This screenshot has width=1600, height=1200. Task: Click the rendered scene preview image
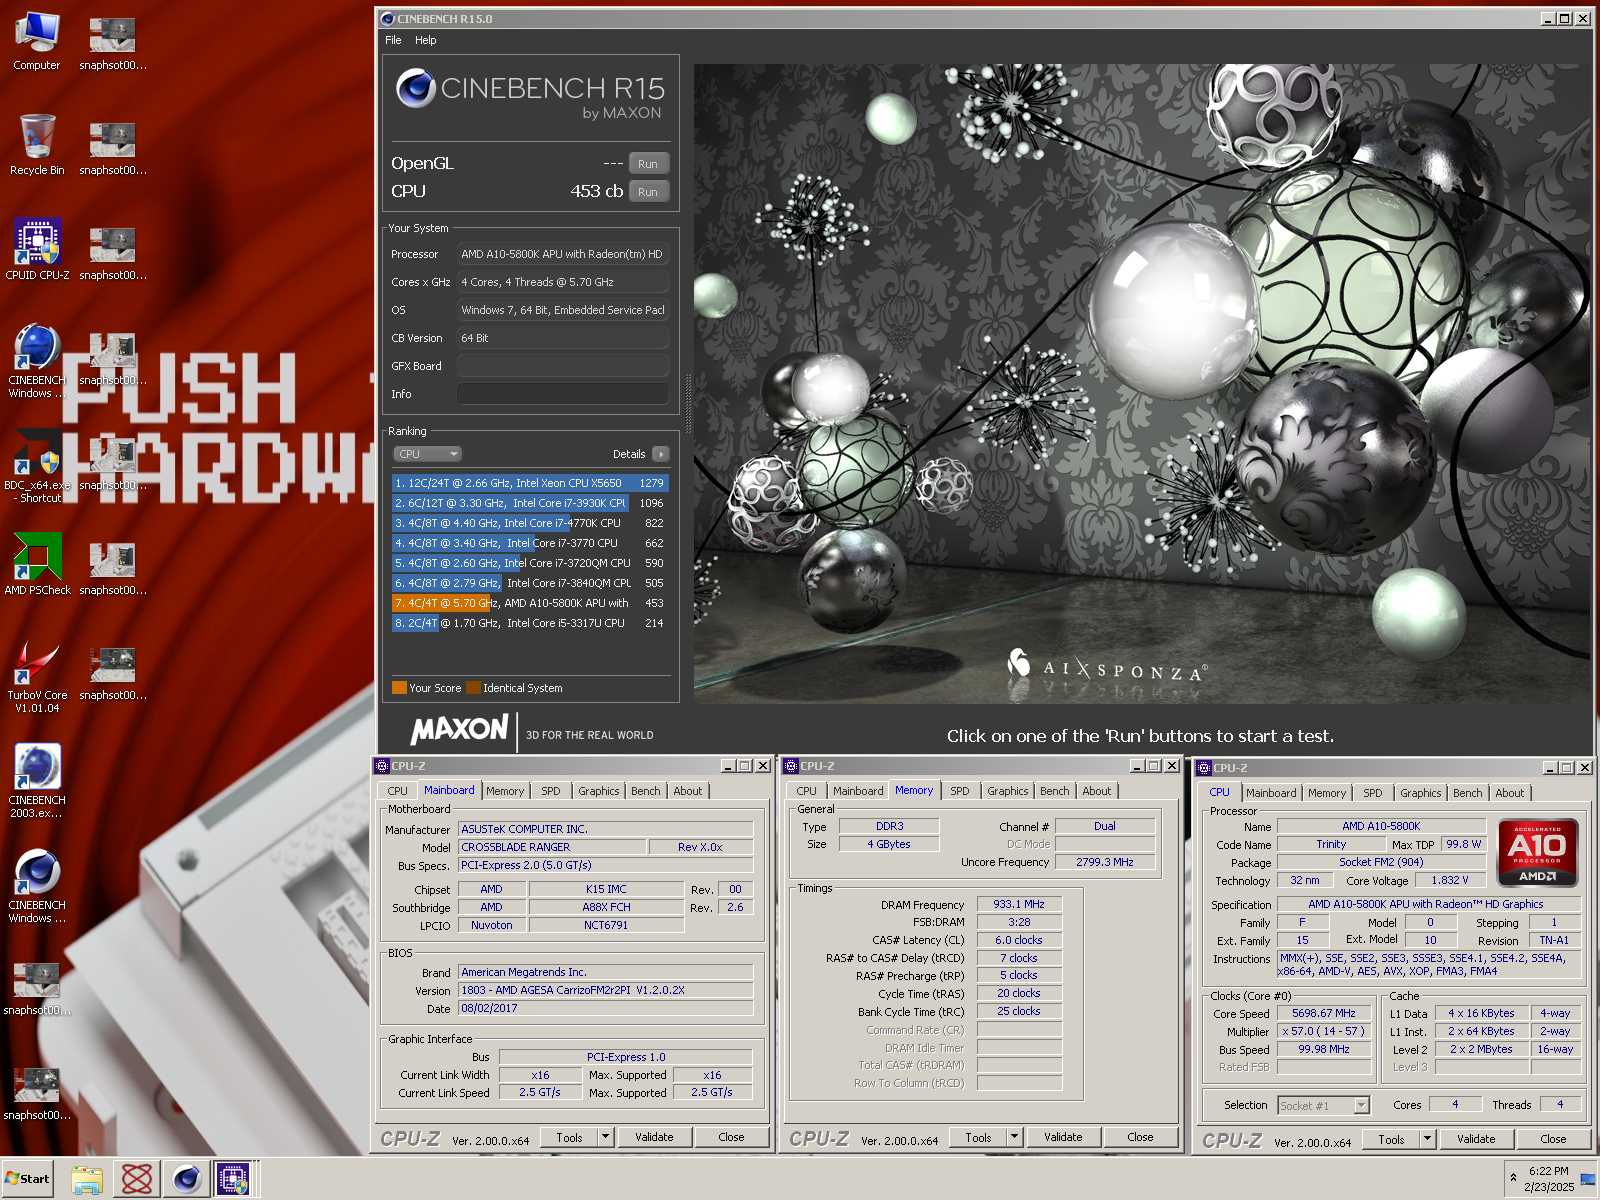(x=1142, y=384)
